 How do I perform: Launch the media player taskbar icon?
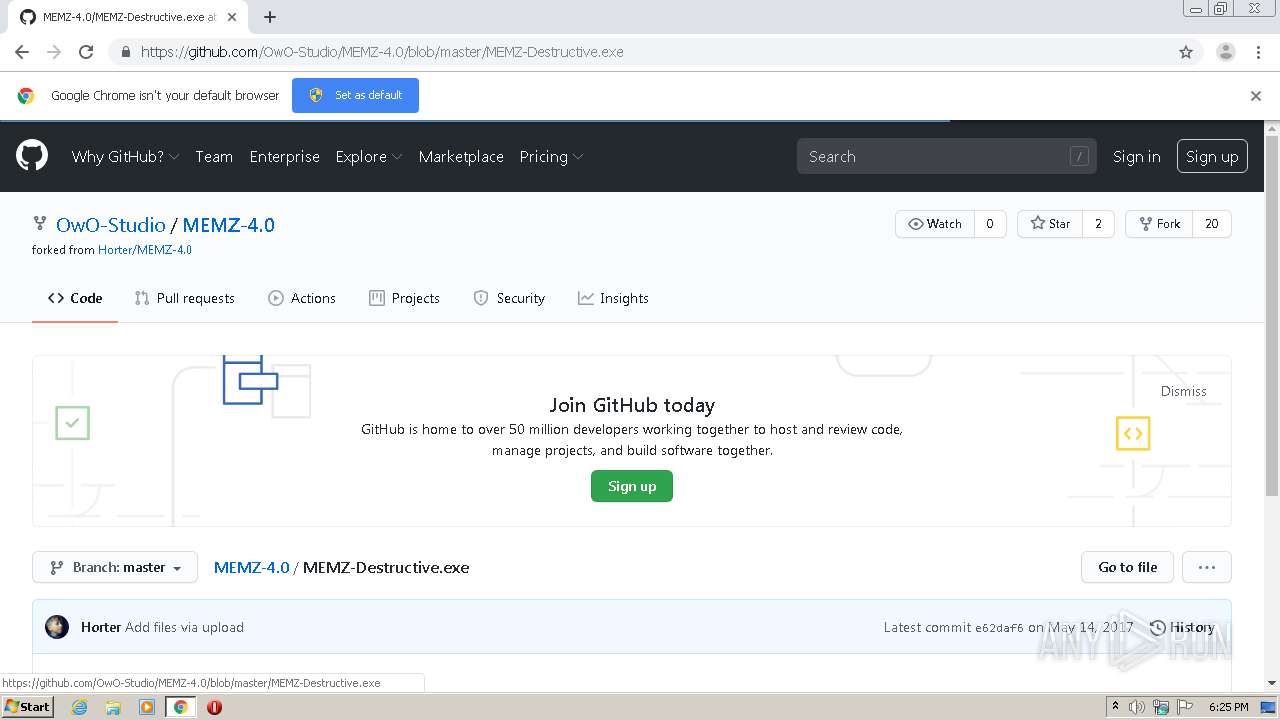coord(147,707)
